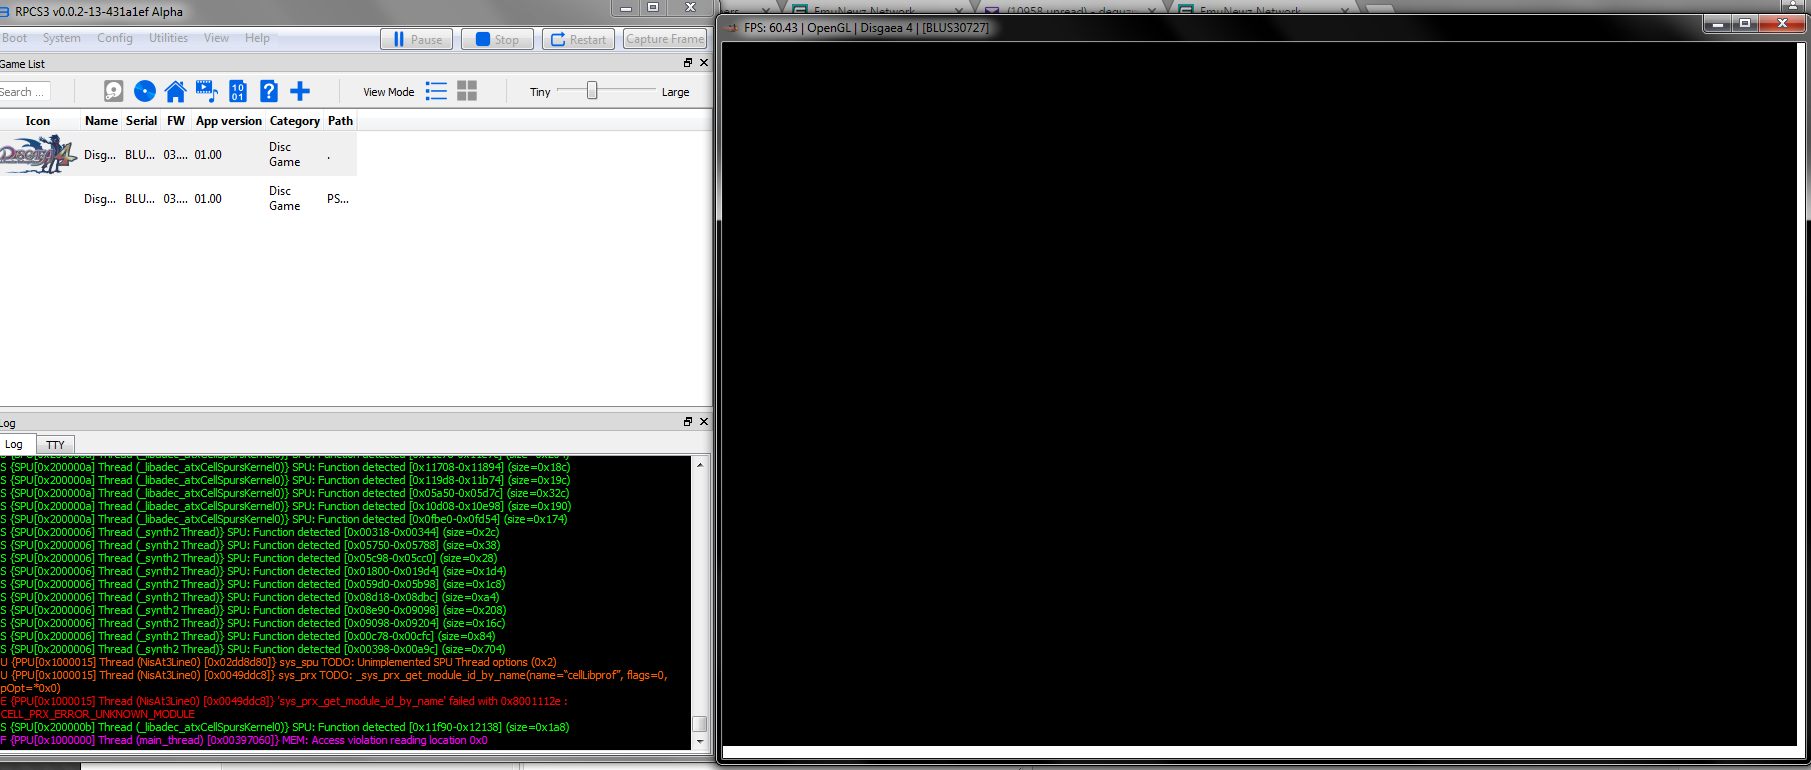Image resolution: width=1811 pixels, height=770 pixels.
Task: Click the audio/video media filter icon
Action: [x=206, y=92]
